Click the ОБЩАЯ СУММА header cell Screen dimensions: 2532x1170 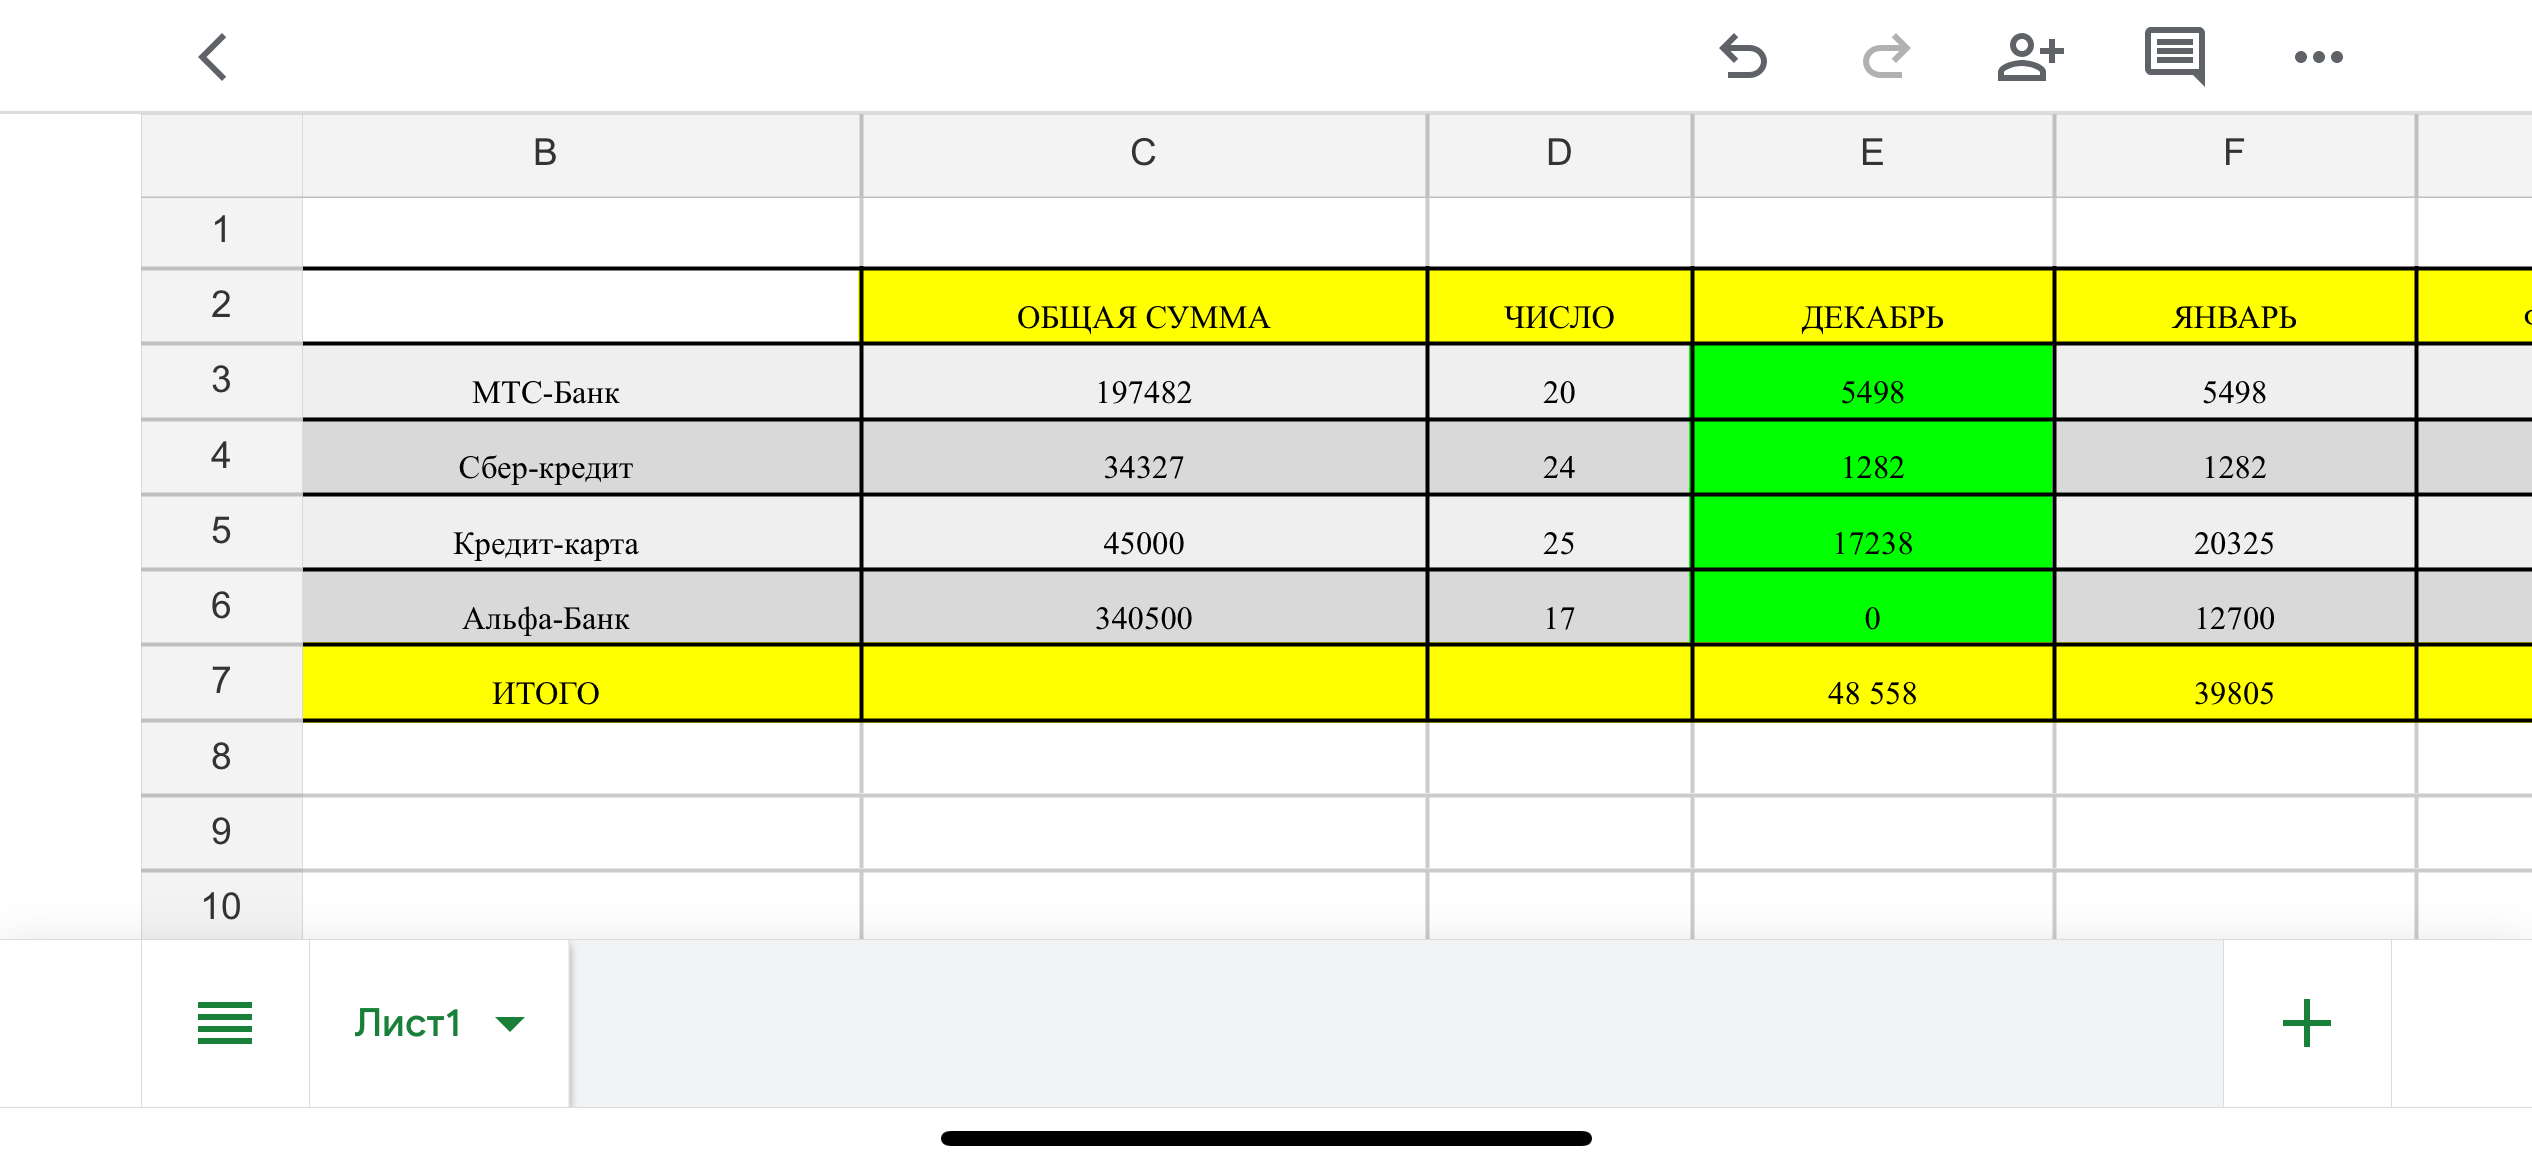tap(1143, 307)
